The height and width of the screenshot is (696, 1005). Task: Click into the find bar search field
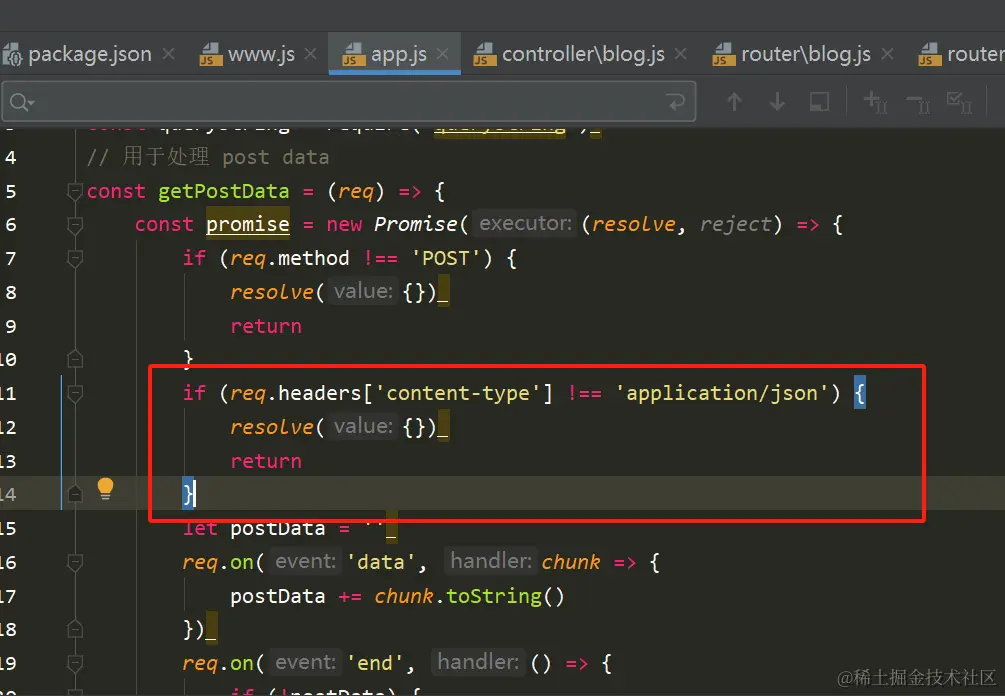(349, 101)
